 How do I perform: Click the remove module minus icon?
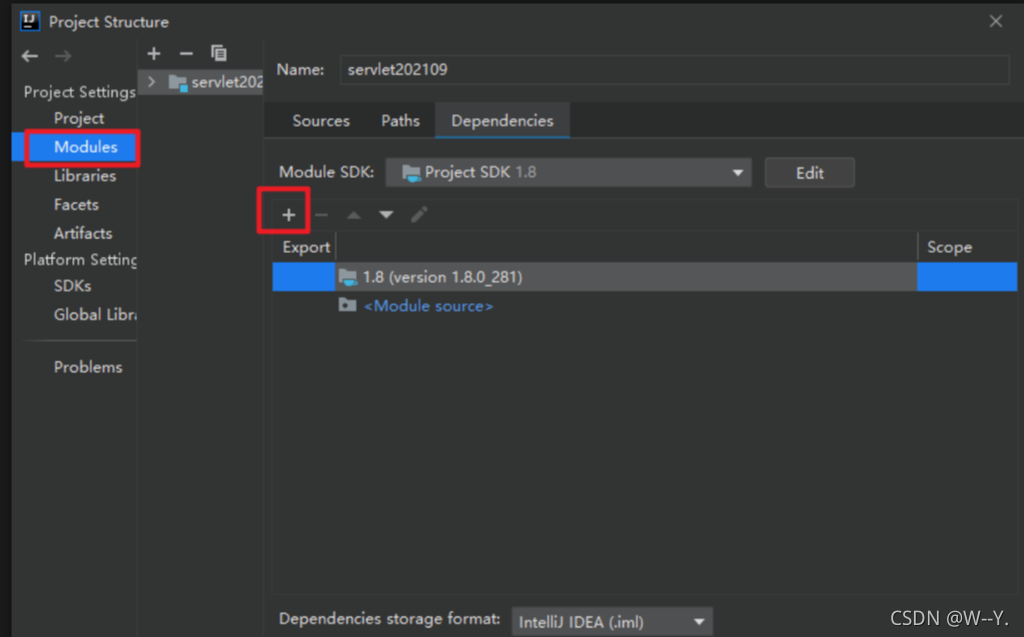pos(186,53)
